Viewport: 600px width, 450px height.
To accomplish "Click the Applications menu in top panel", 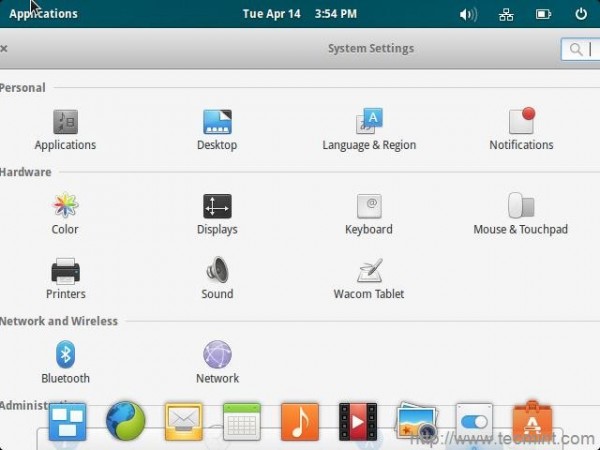I will (43, 14).
